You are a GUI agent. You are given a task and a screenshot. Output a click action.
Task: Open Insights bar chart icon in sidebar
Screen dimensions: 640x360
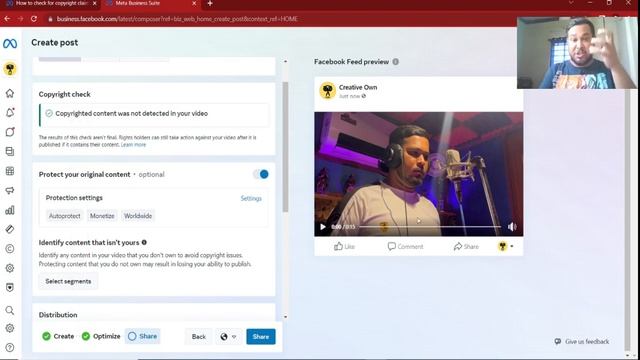tap(10, 210)
